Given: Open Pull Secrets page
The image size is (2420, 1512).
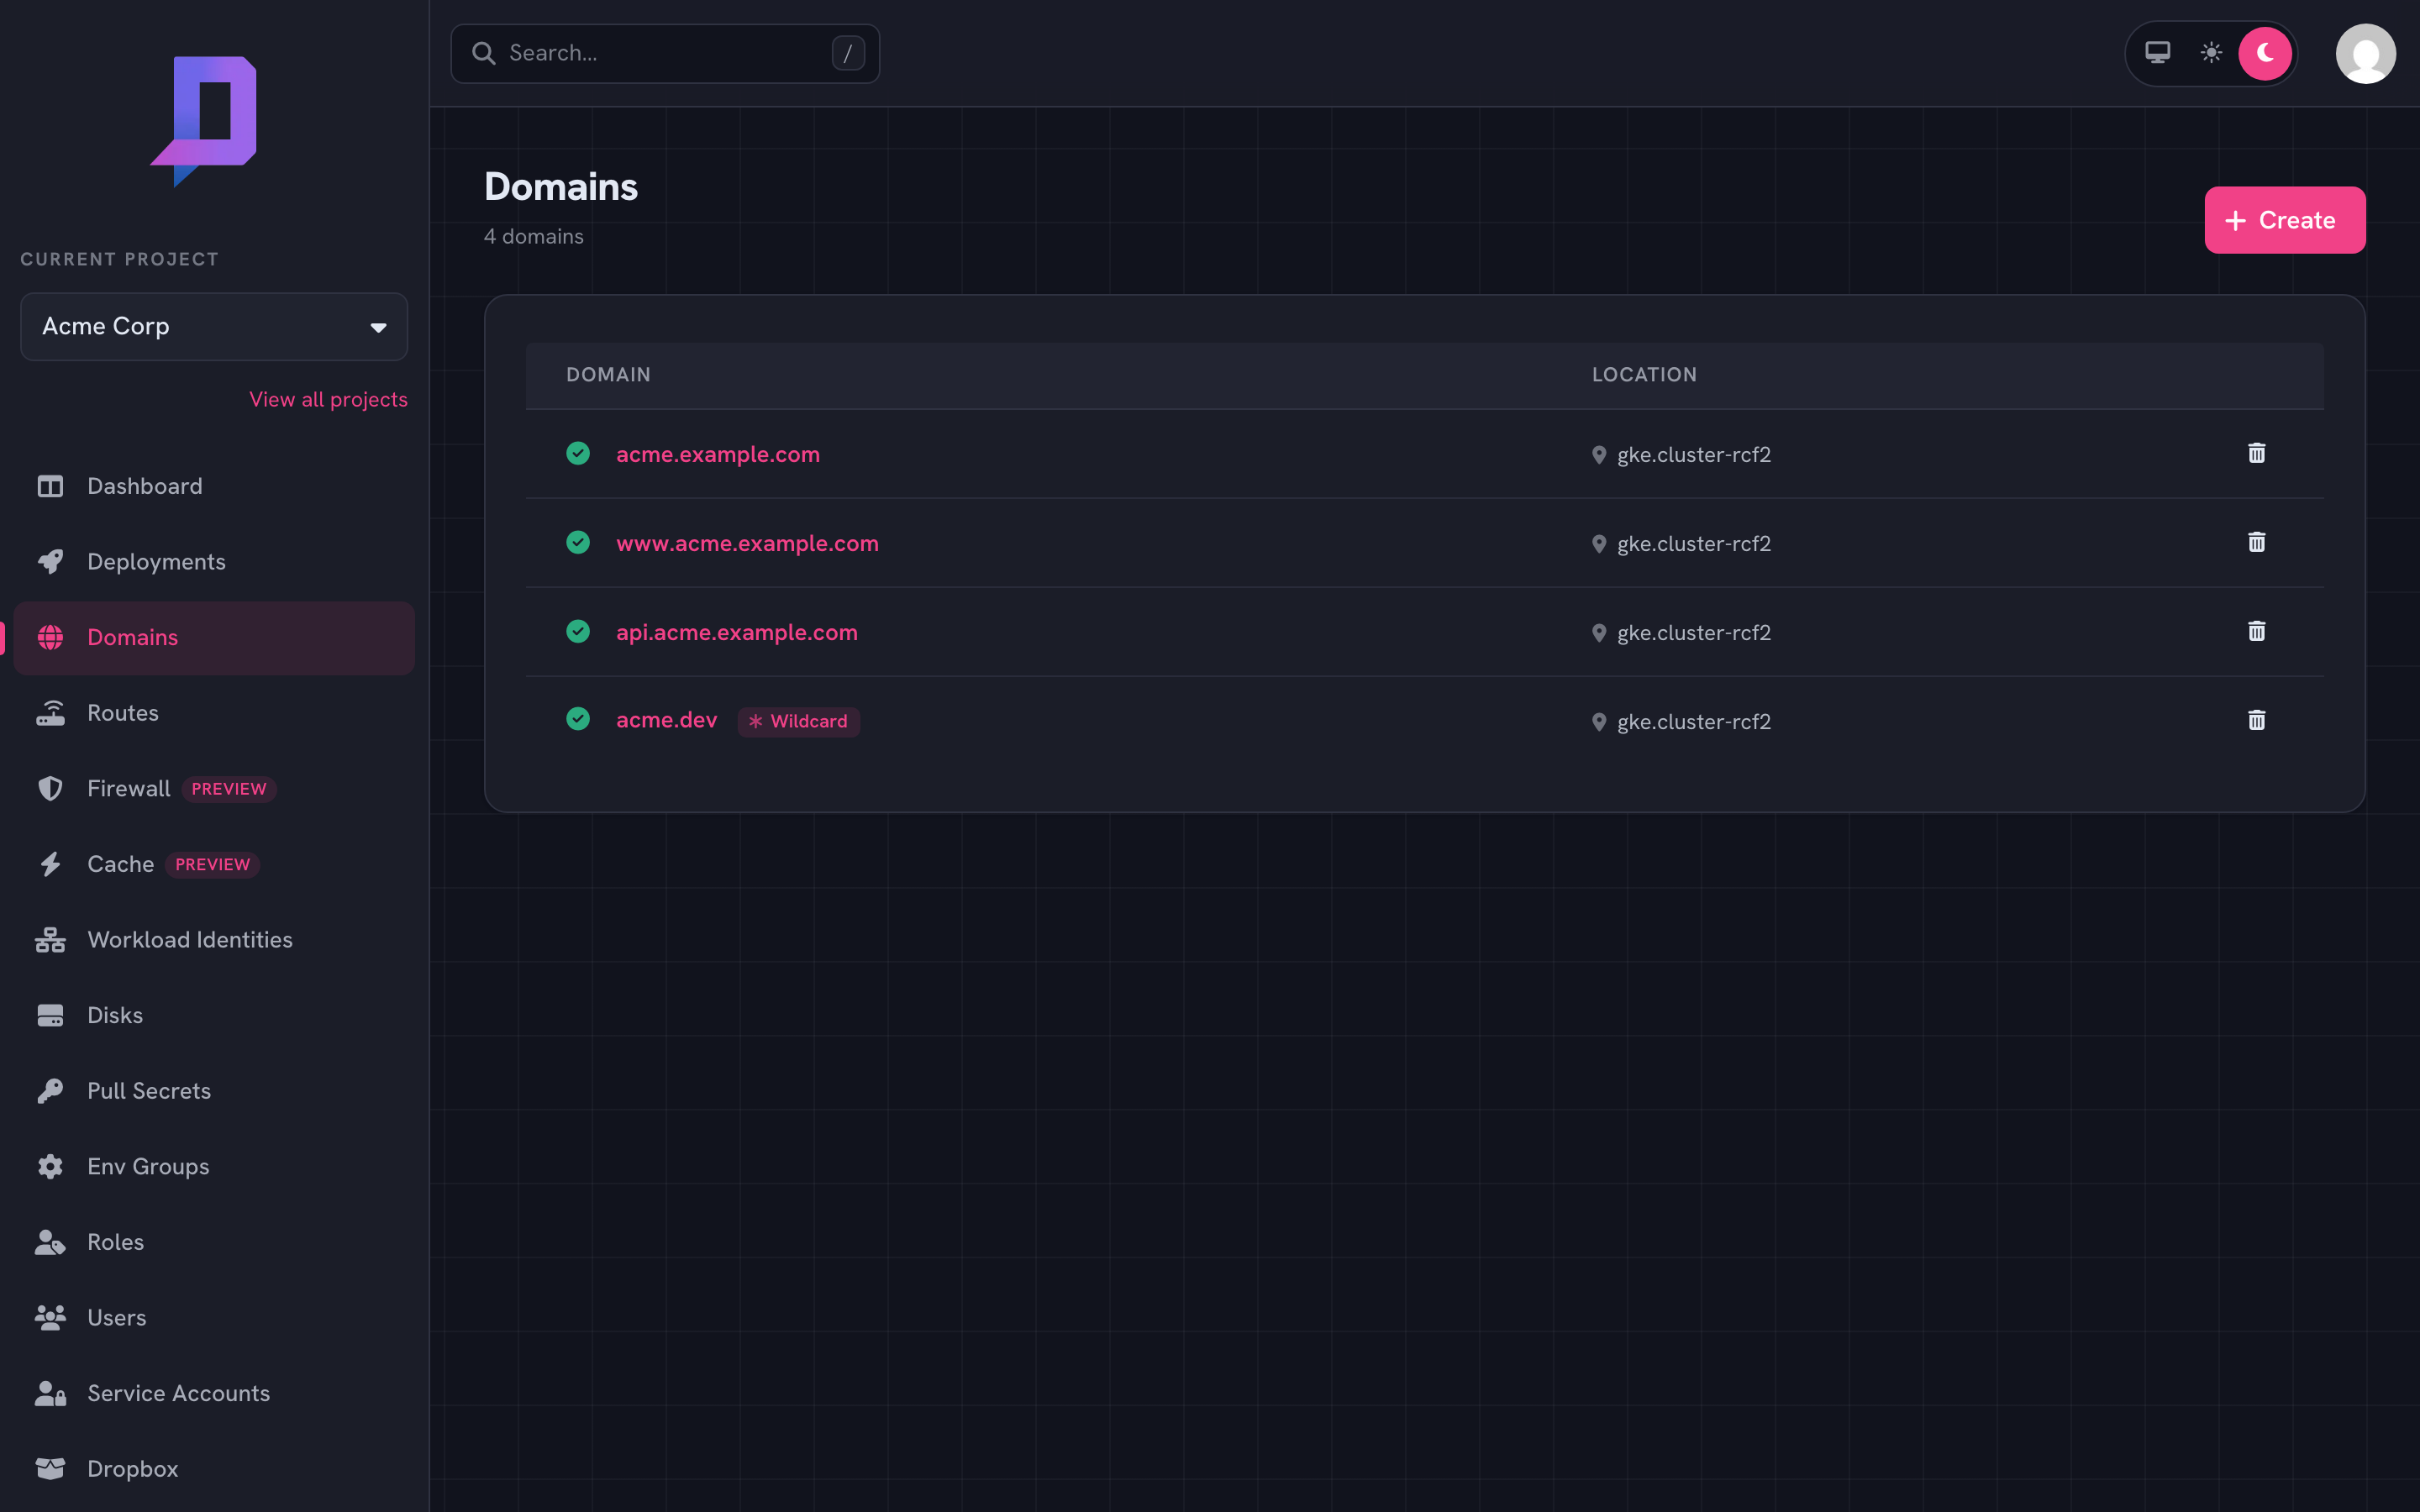Looking at the screenshot, I should point(214,1091).
